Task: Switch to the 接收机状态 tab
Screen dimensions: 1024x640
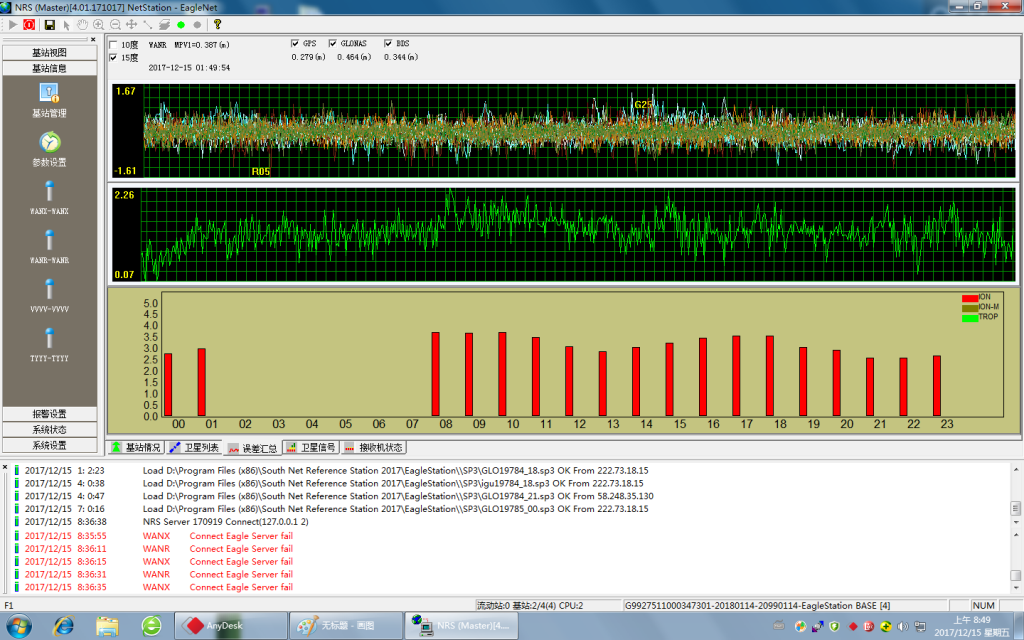Action: [374, 448]
